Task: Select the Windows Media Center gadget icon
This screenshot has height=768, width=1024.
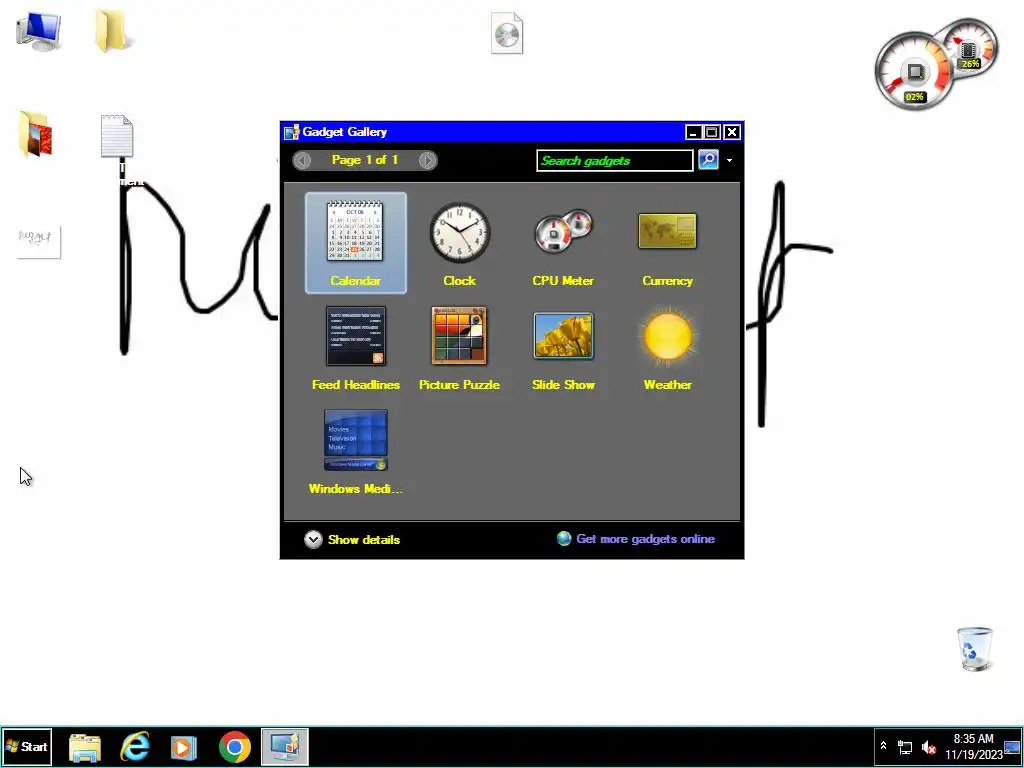Action: [356, 440]
